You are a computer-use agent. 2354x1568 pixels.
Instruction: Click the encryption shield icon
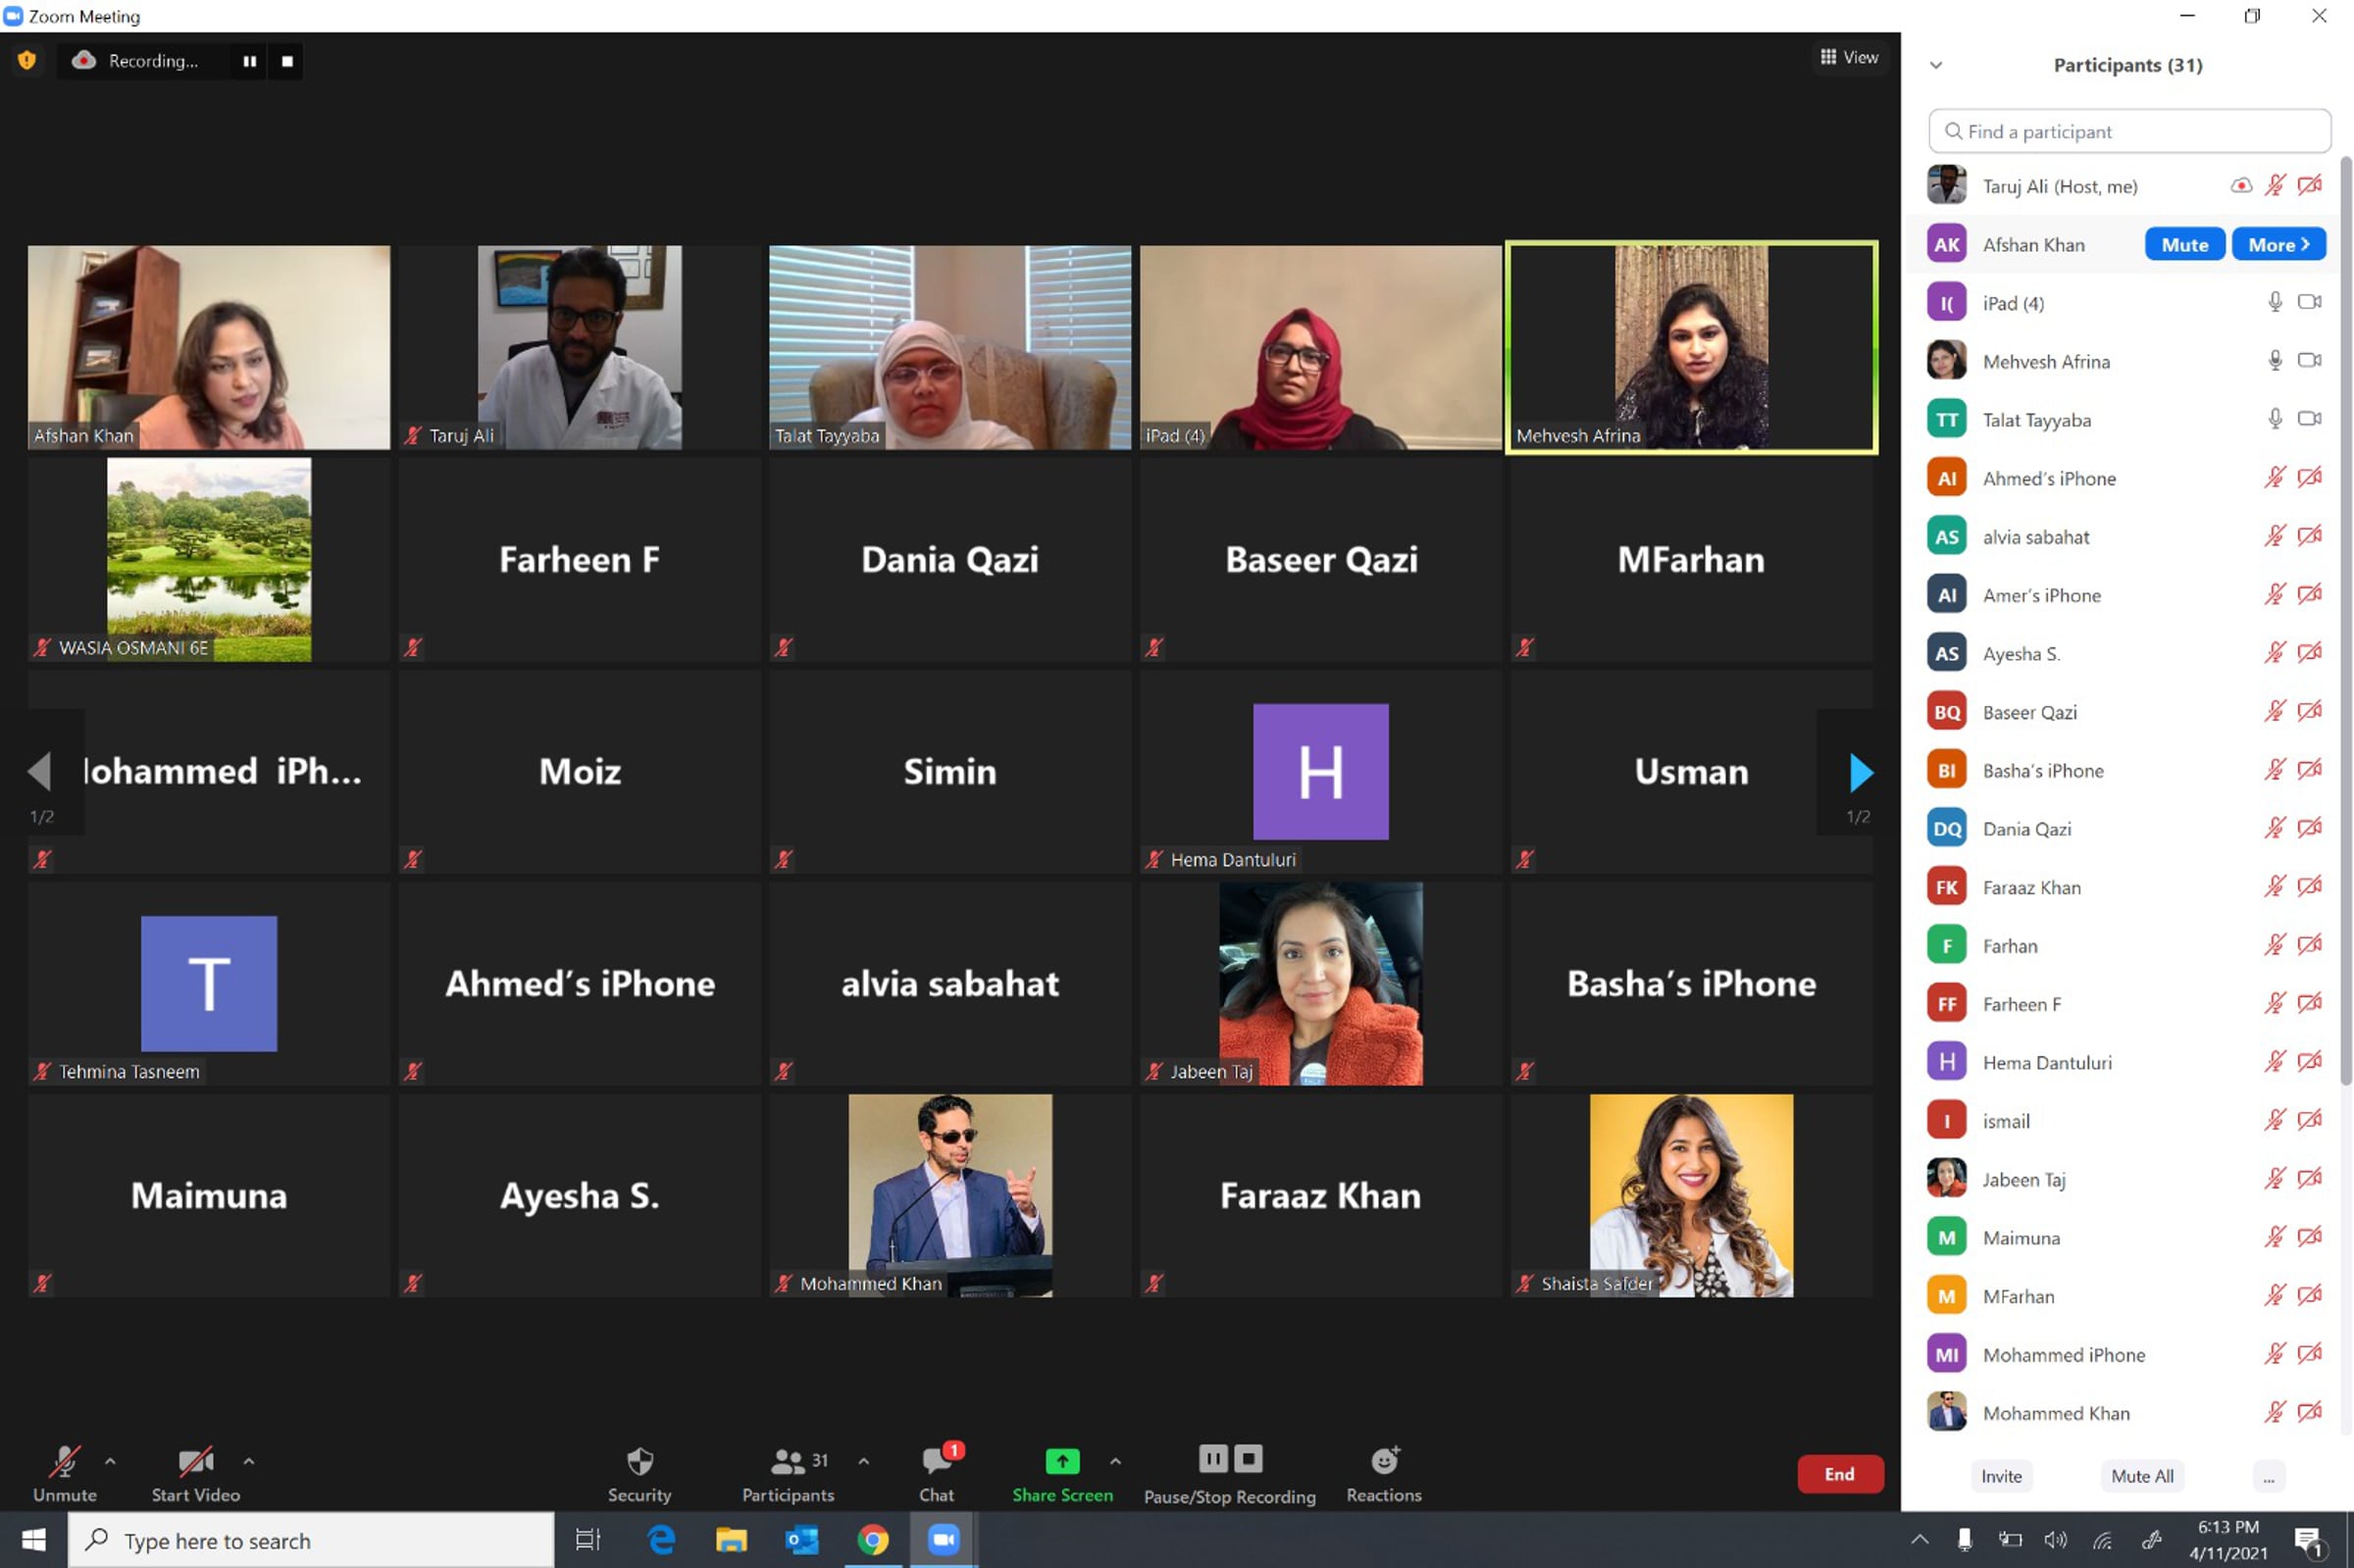(x=27, y=60)
